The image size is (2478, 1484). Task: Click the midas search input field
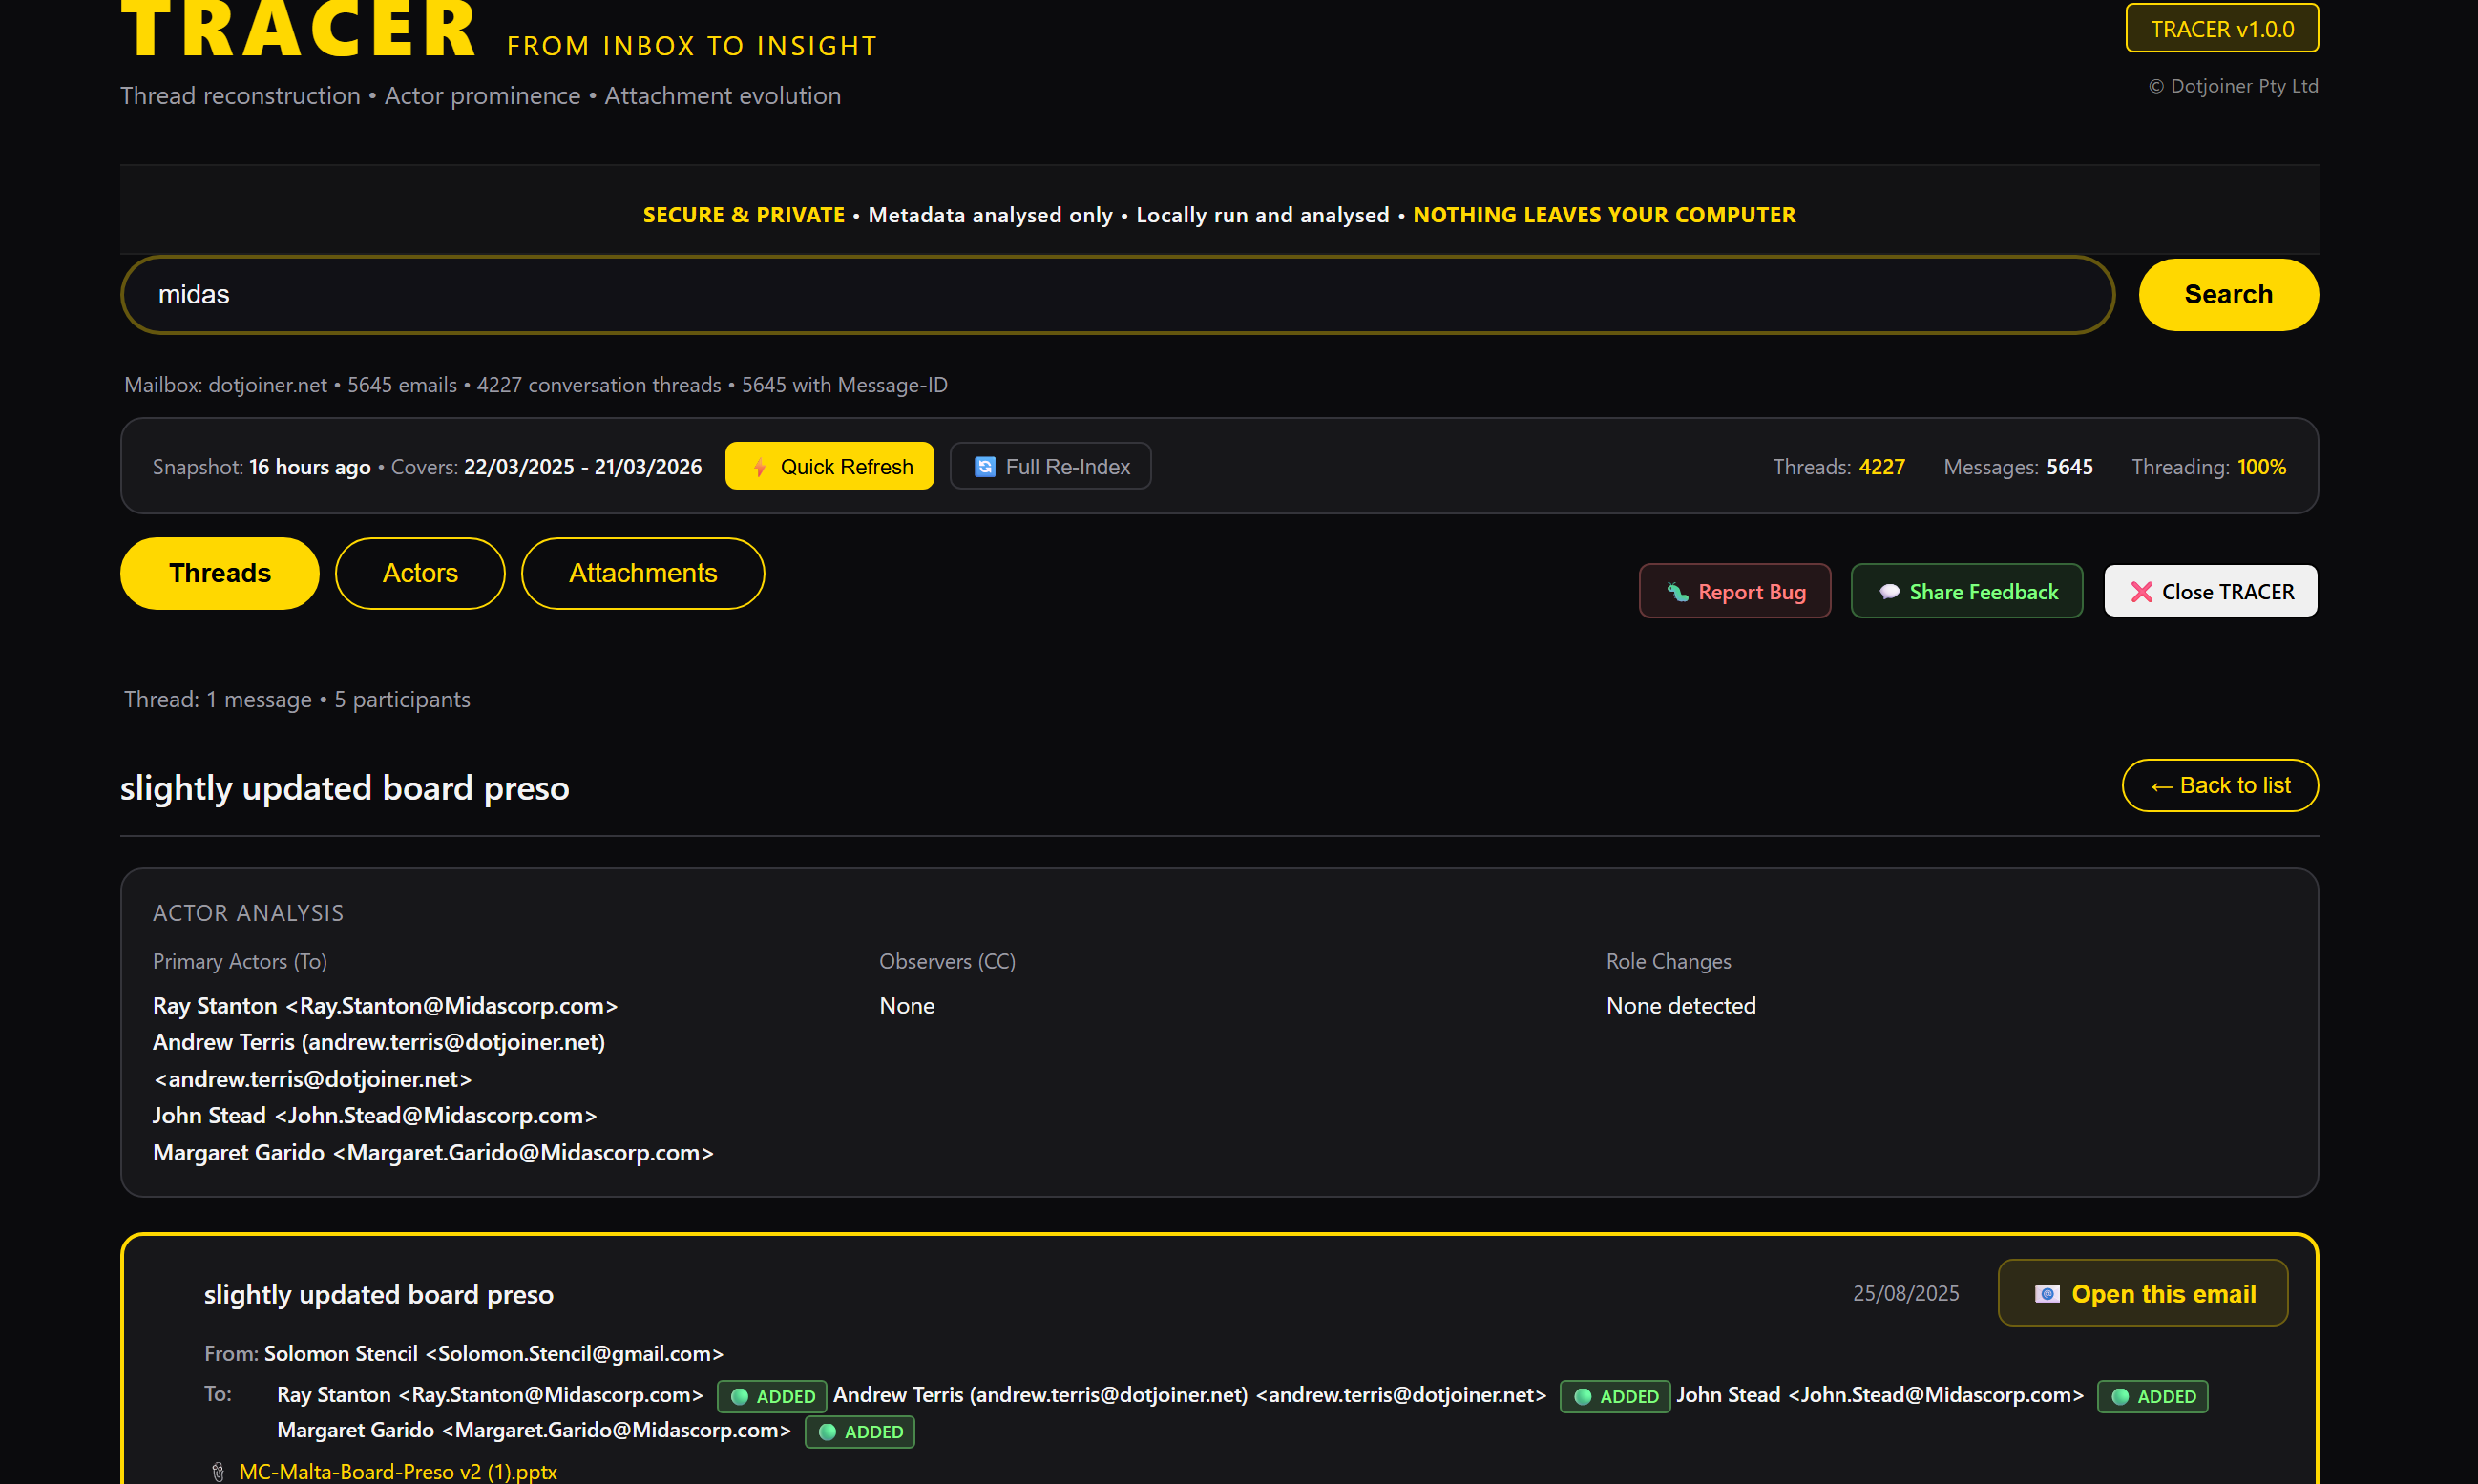coord(1117,295)
